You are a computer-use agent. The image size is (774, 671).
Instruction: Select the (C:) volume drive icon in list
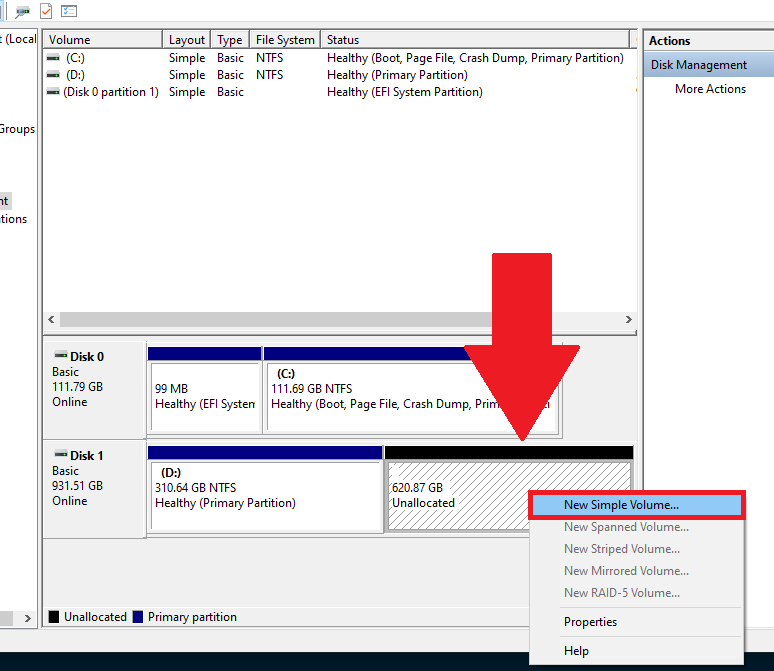[x=54, y=58]
